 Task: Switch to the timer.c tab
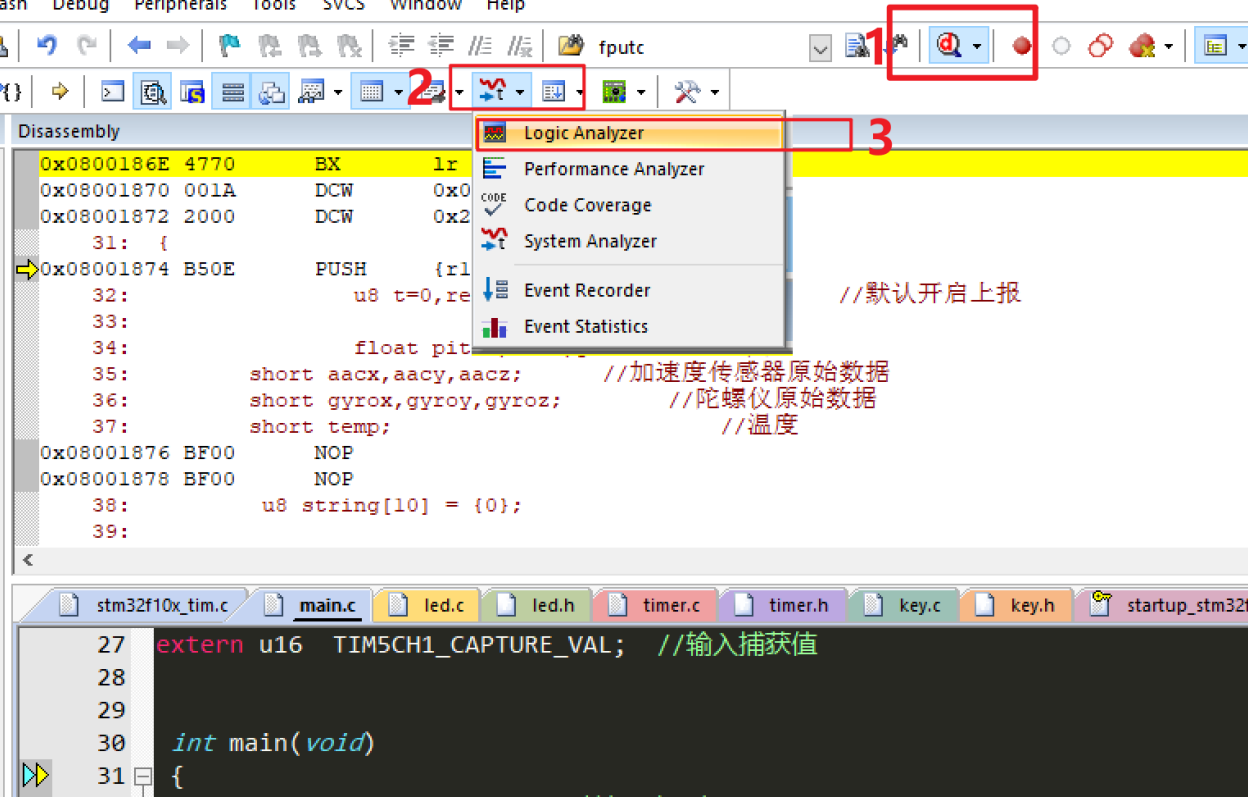(x=655, y=605)
